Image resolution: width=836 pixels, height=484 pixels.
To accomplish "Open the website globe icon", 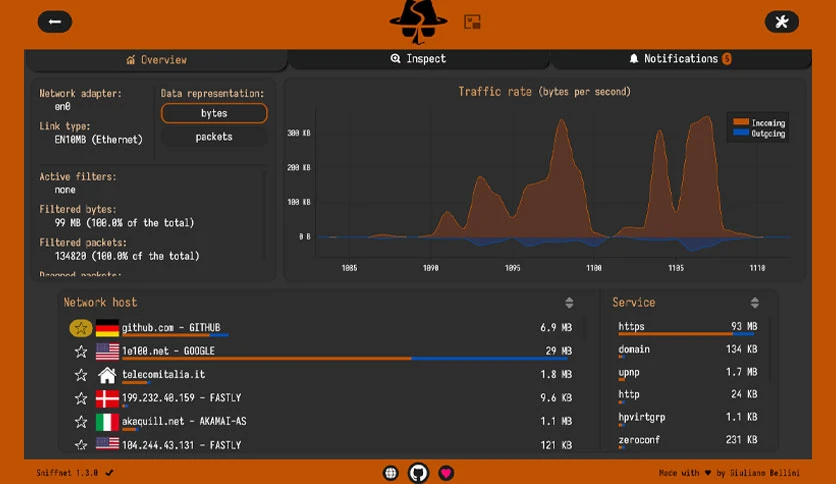I will [x=391, y=473].
